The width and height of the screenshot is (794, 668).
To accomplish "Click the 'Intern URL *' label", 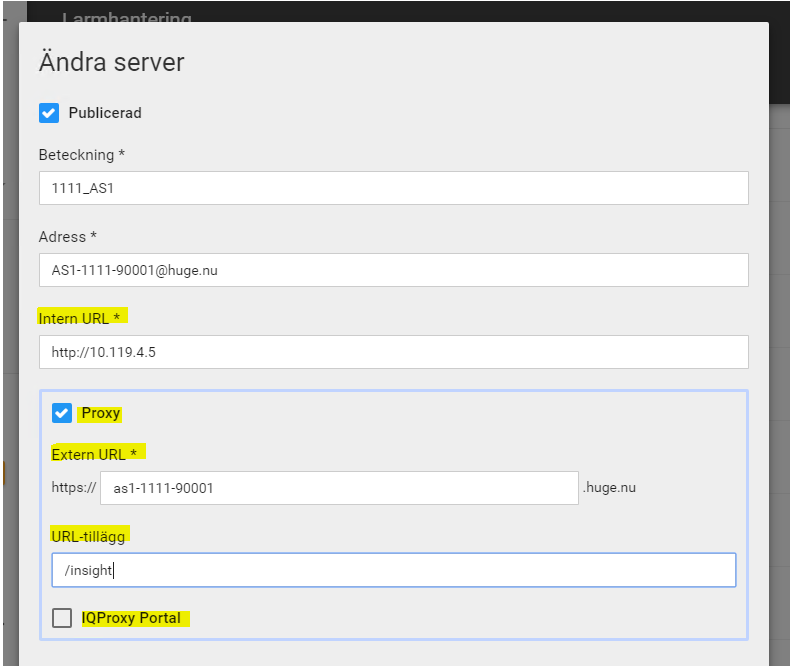I will point(79,319).
